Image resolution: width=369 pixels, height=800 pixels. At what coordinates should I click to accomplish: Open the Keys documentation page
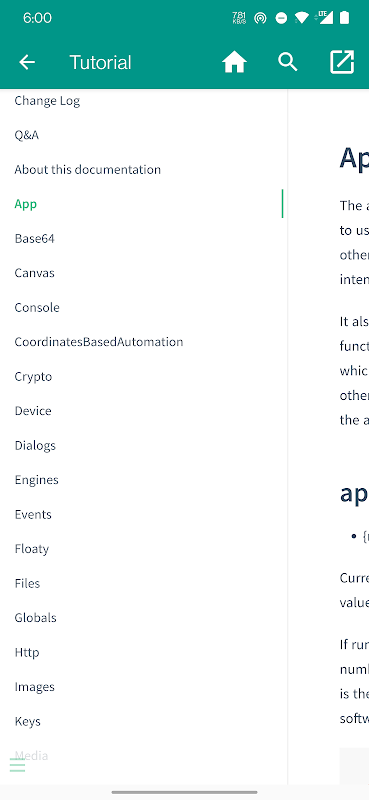click(x=28, y=721)
